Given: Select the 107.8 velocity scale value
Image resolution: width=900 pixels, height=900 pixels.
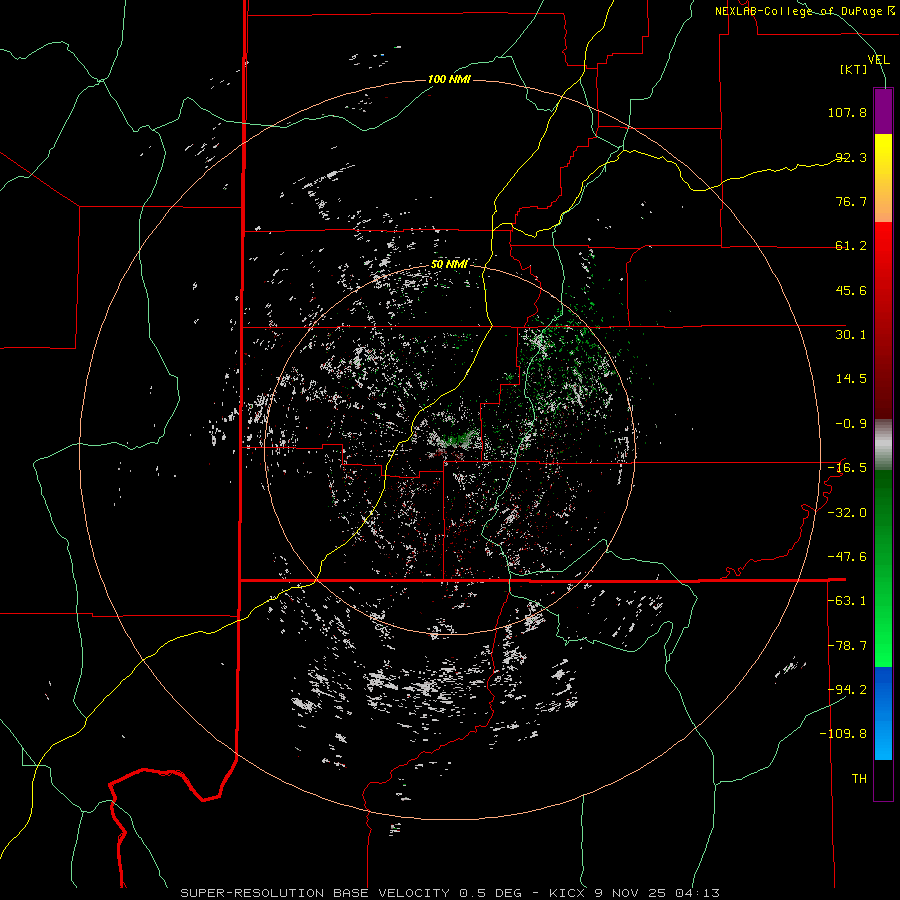Looking at the screenshot, I should (x=847, y=112).
